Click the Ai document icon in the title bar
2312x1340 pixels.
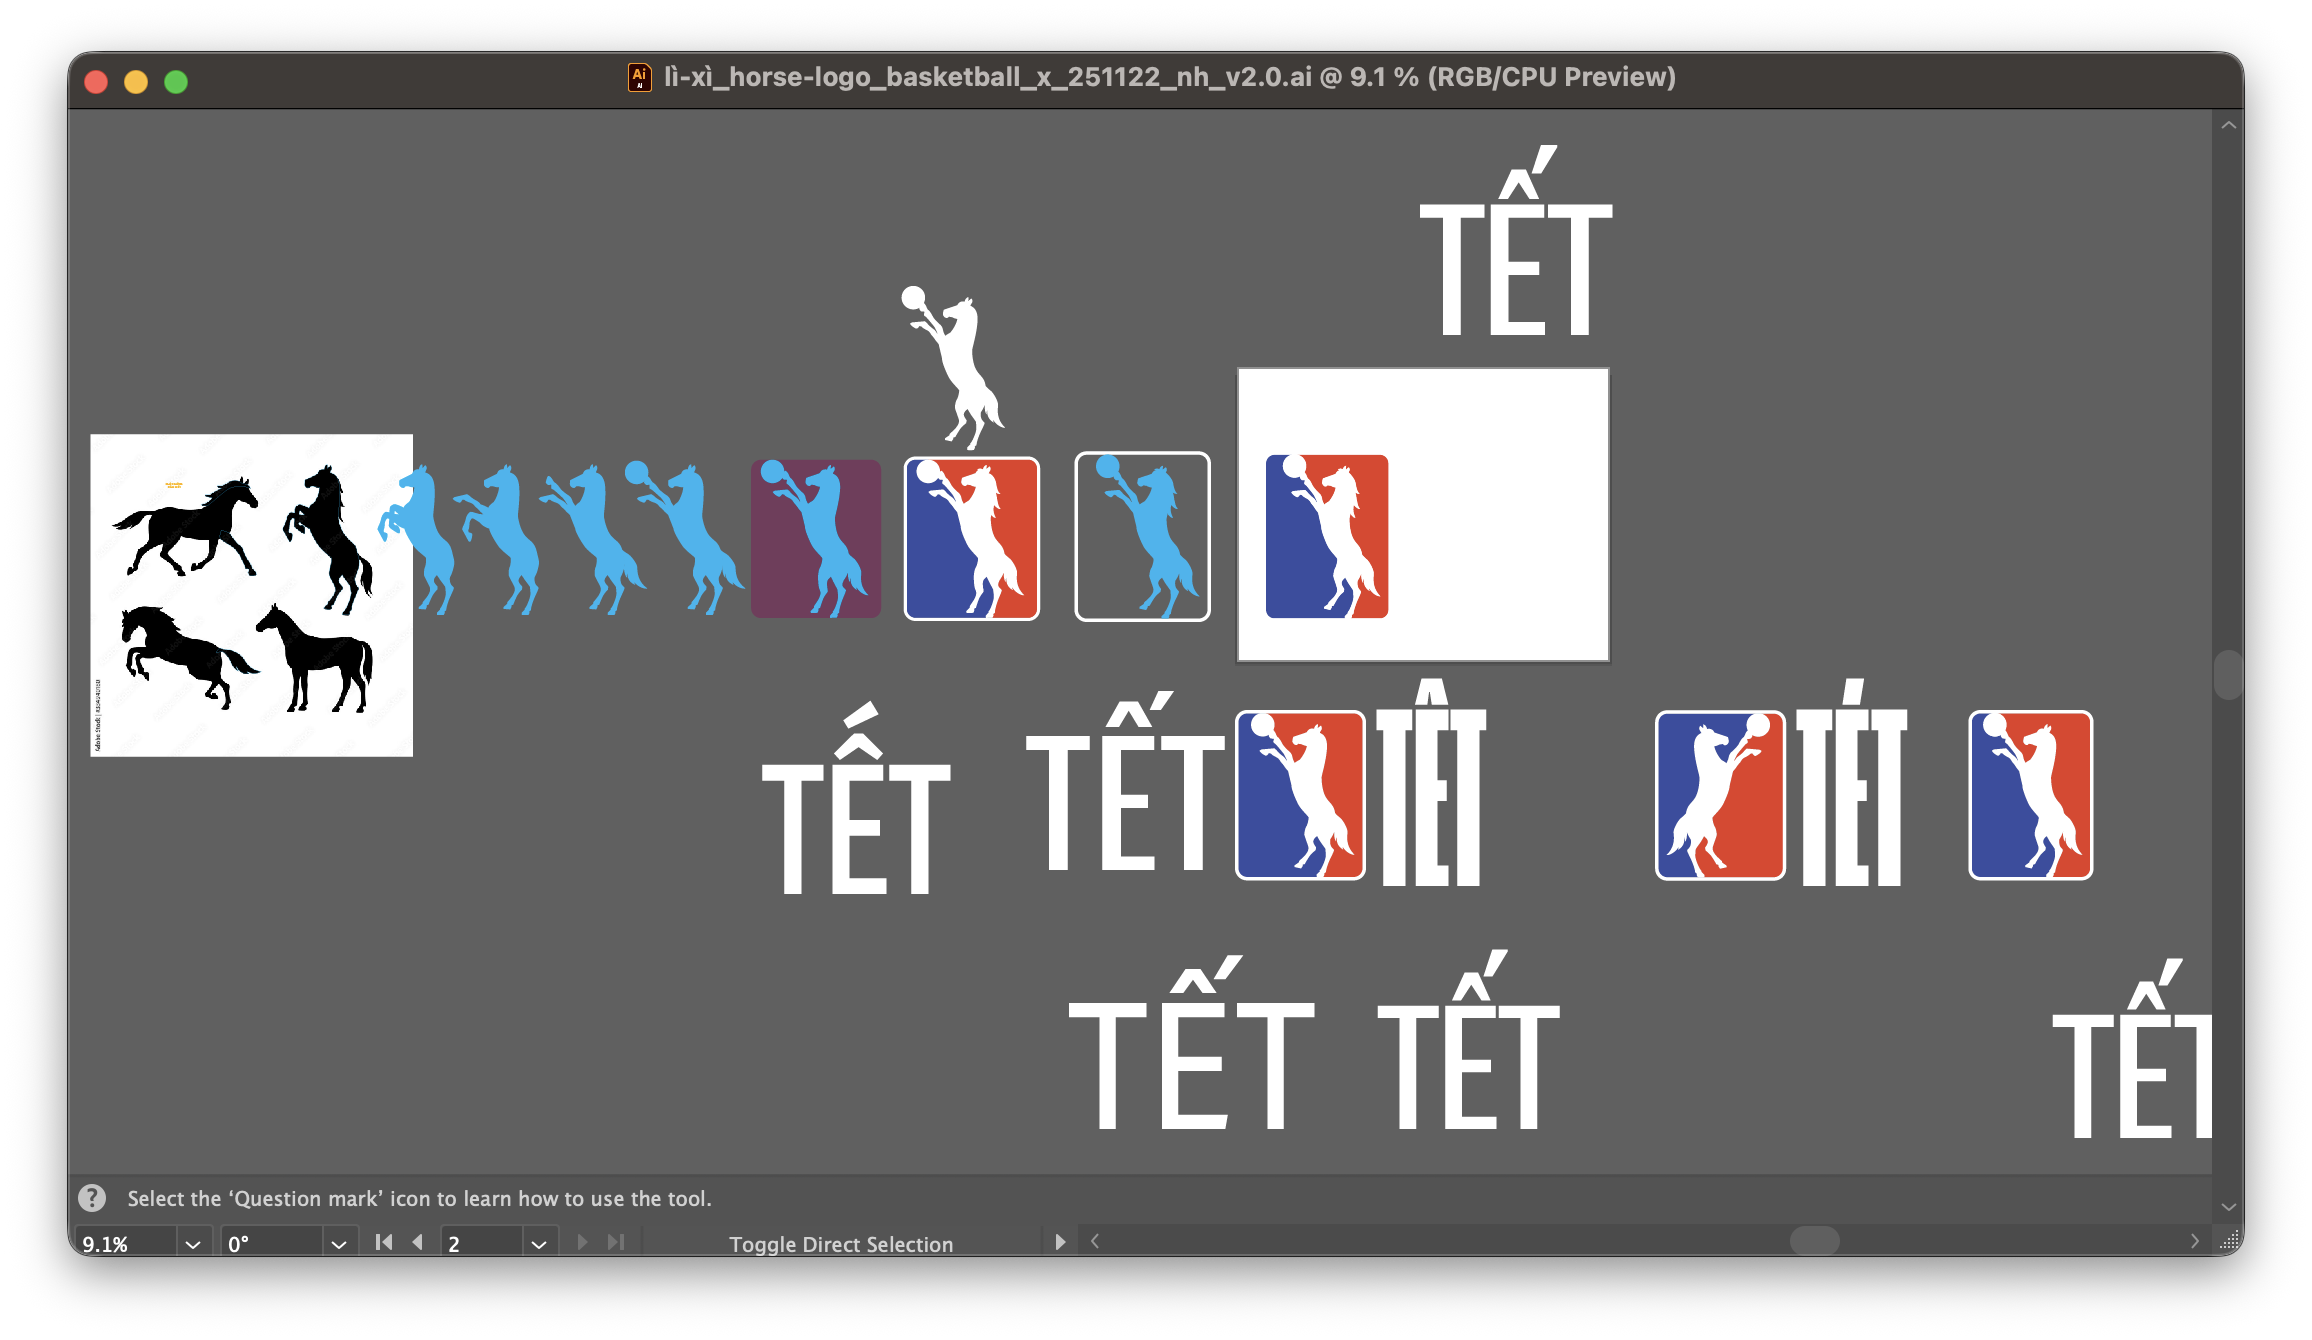[x=639, y=77]
